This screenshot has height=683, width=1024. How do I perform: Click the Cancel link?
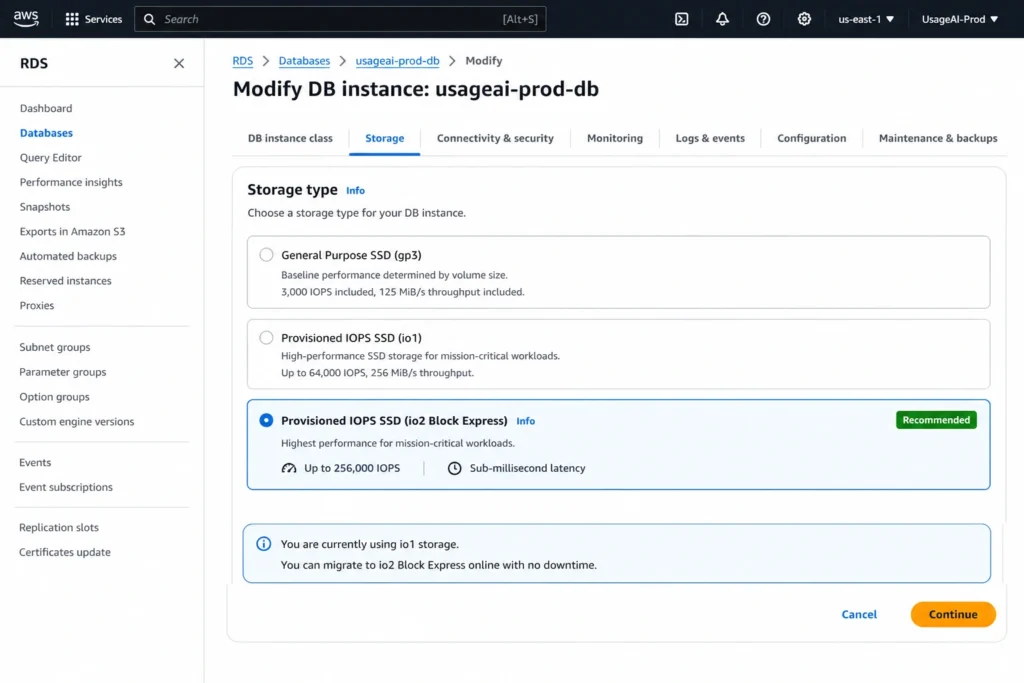[x=859, y=614]
